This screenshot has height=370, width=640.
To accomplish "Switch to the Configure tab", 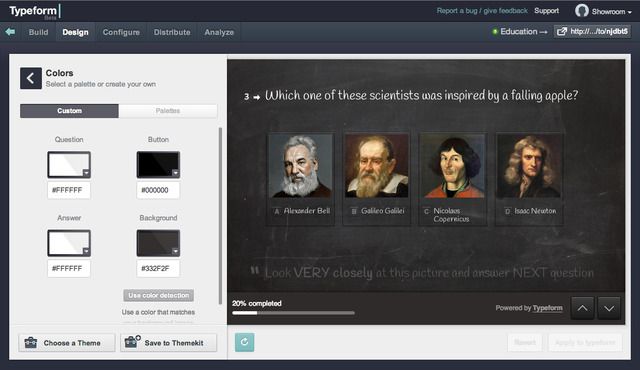I will click(x=121, y=32).
